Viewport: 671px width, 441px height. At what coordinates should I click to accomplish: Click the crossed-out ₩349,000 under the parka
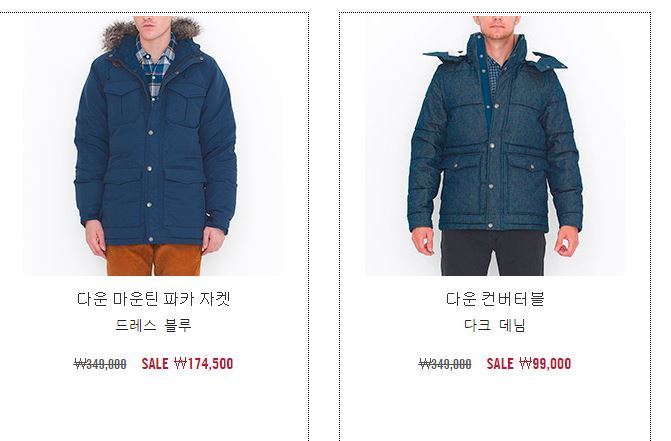pos(100,364)
